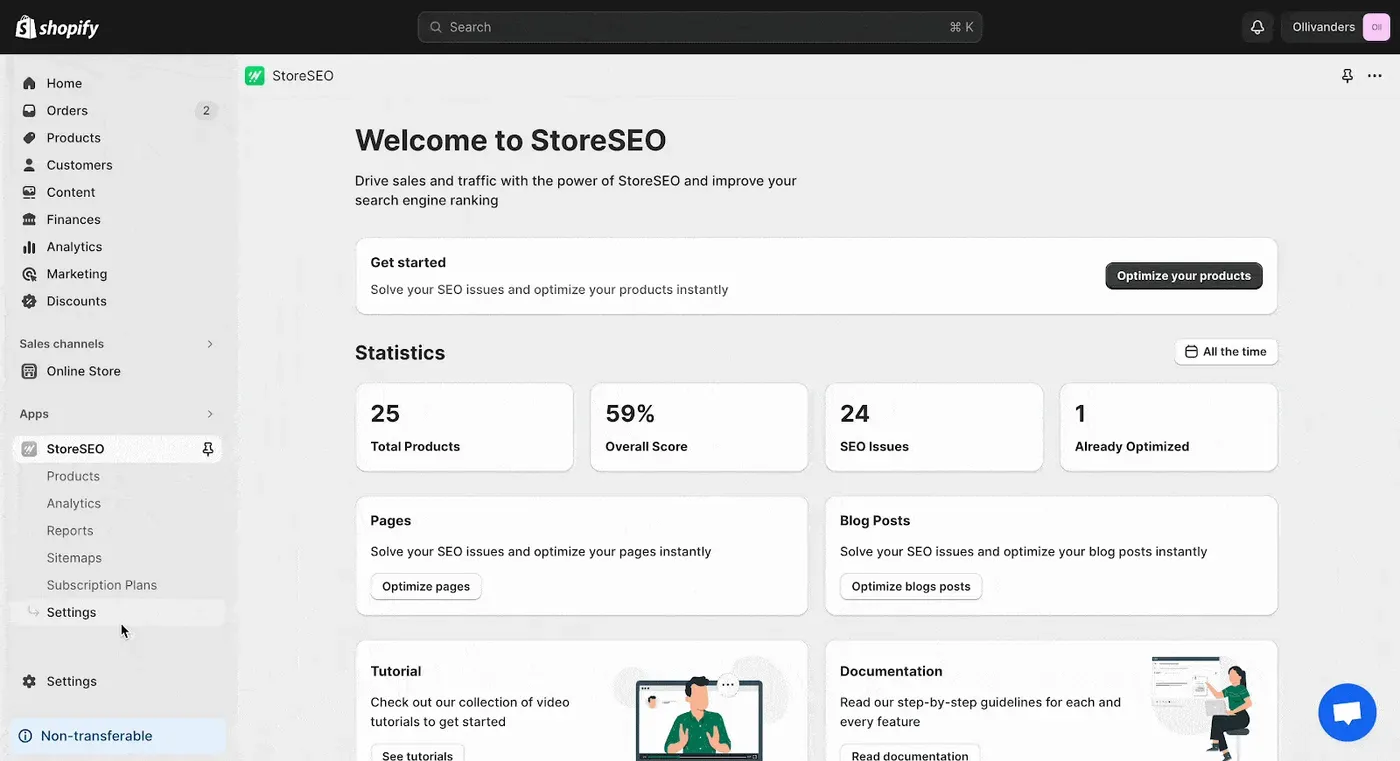Click the Home sidebar label
Viewport: 1400px width, 761px height.
(x=64, y=84)
